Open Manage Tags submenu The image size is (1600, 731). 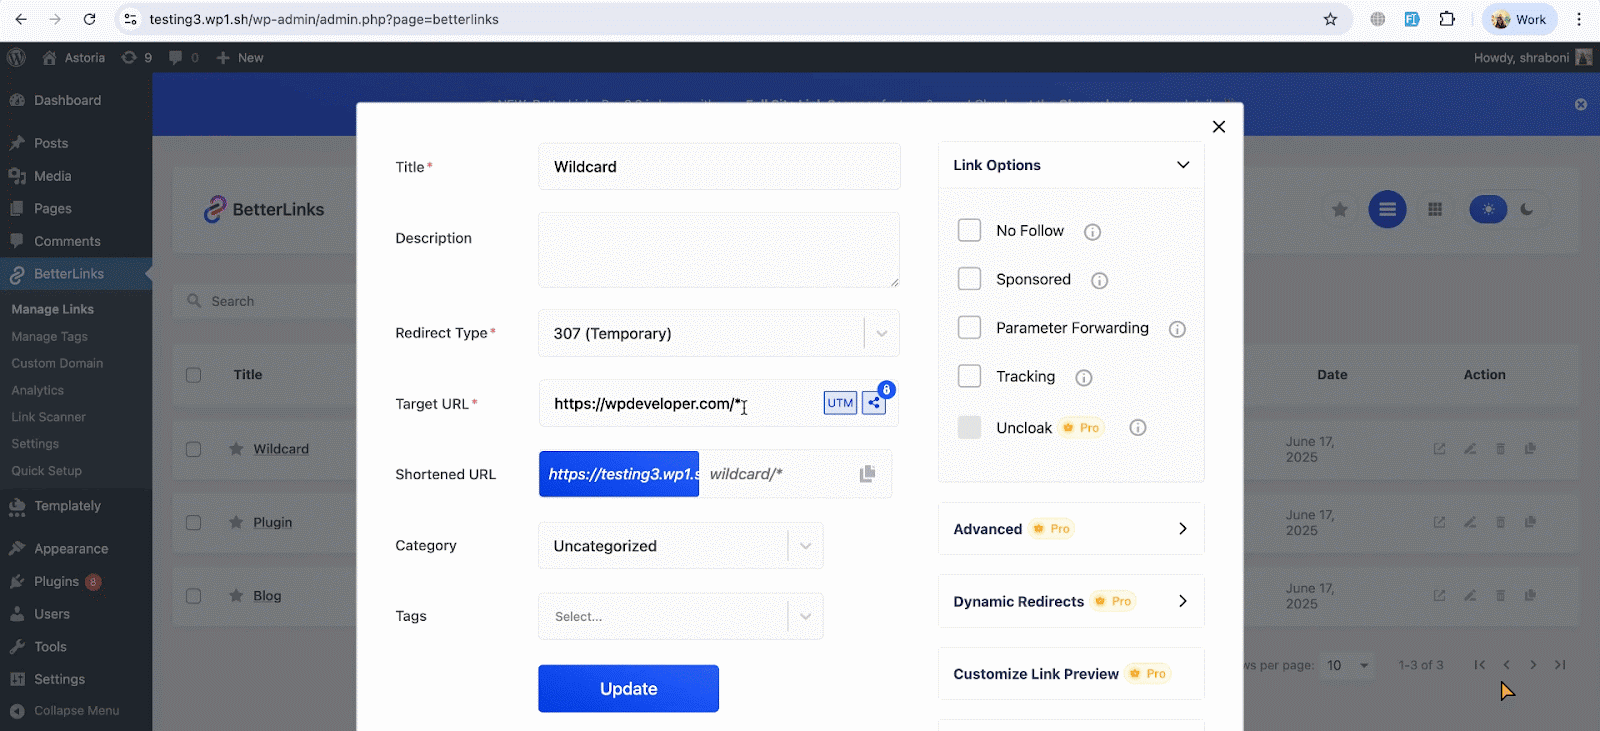click(x=49, y=337)
